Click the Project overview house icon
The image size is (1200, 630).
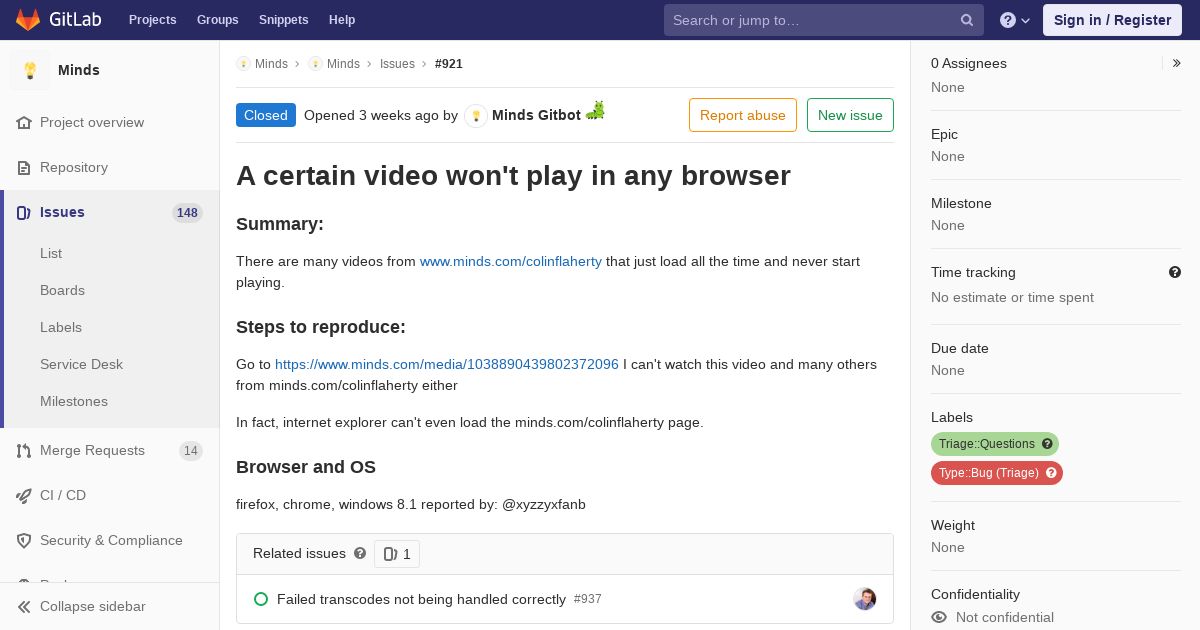click(24, 123)
